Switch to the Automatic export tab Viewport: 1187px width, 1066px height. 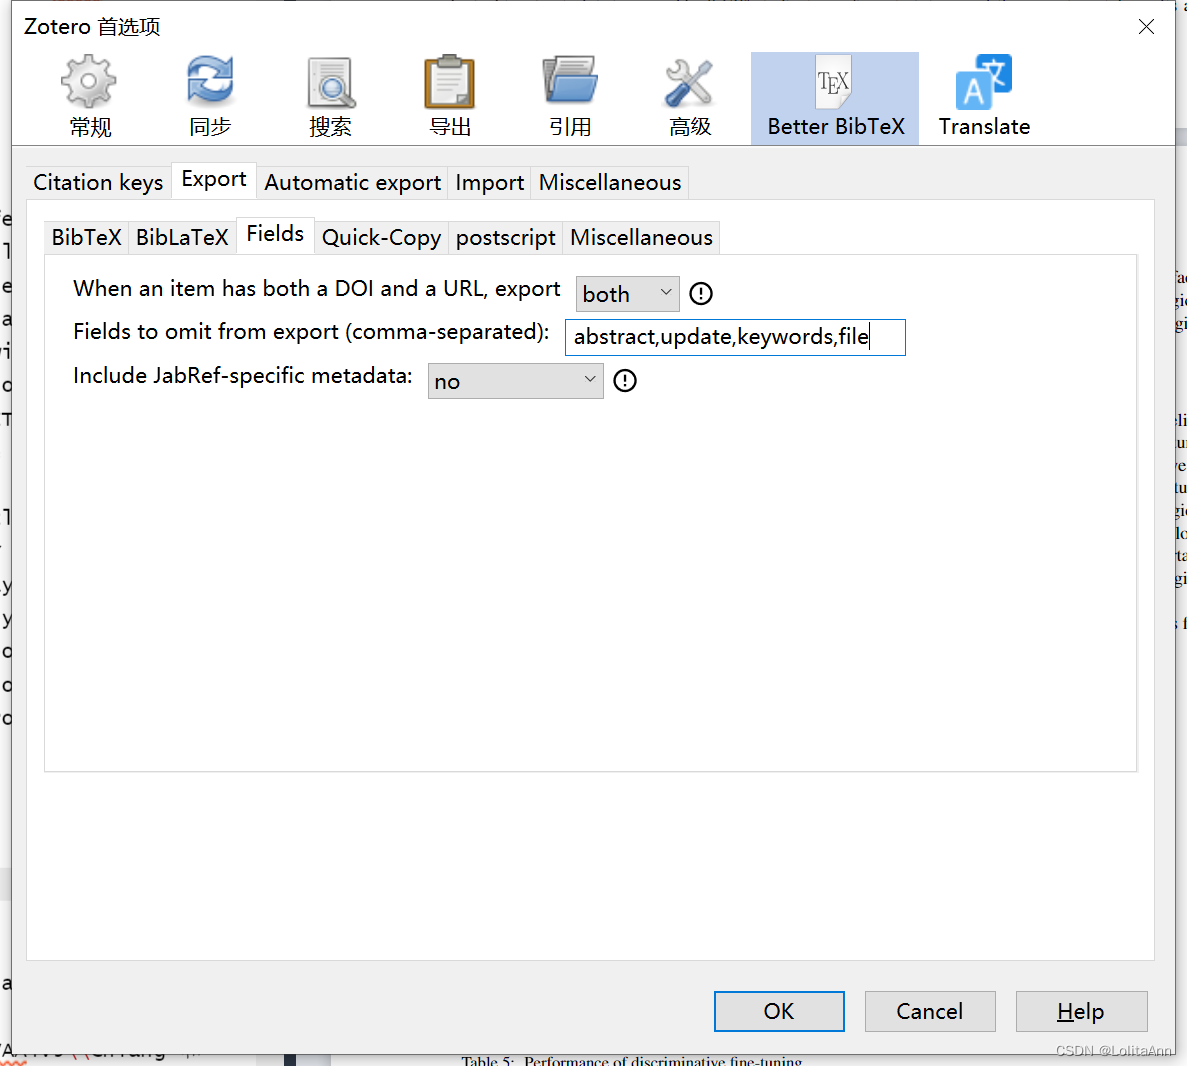click(353, 182)
